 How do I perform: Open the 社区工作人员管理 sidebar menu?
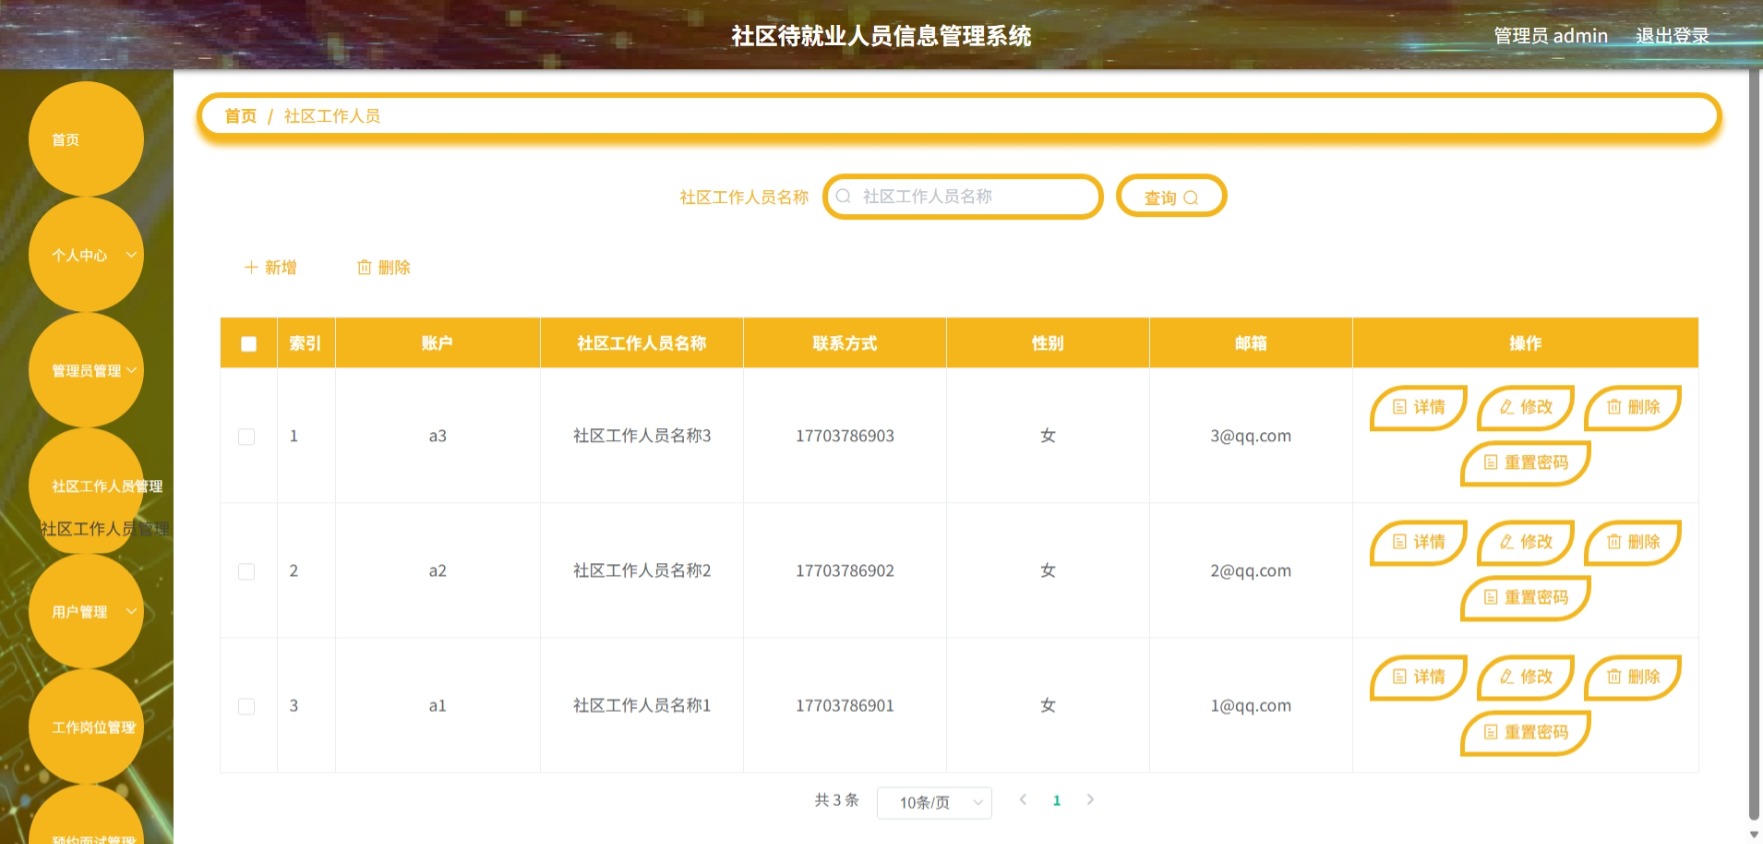[x=86, y=486]
